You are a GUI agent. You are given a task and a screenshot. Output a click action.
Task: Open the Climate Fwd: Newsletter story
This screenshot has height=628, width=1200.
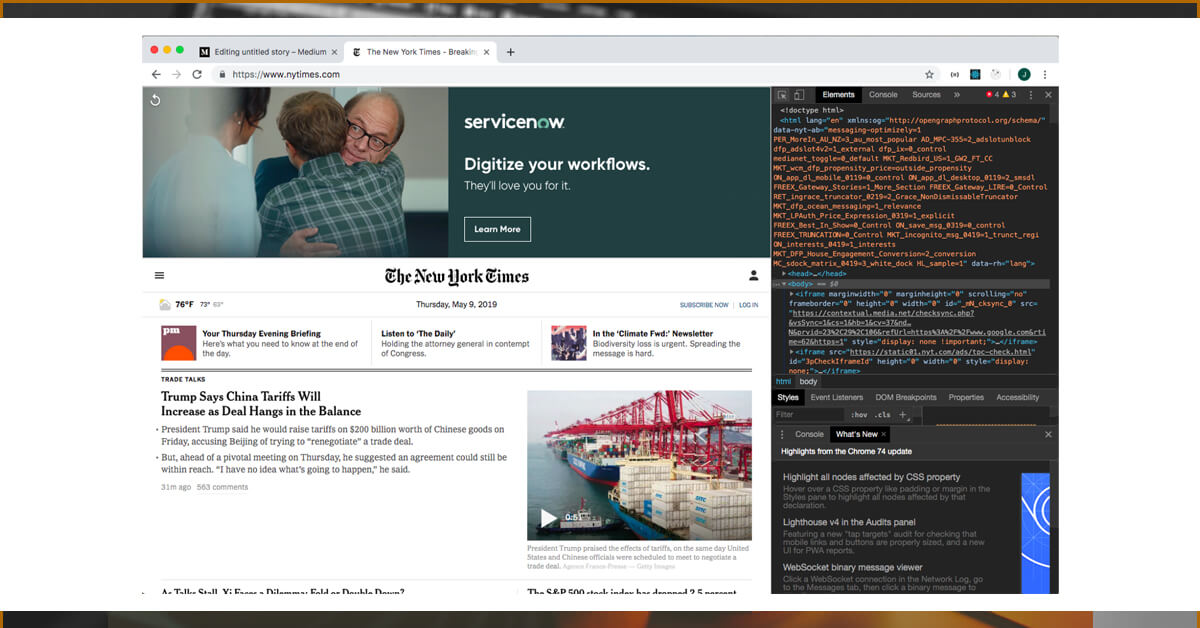(653, 334)
